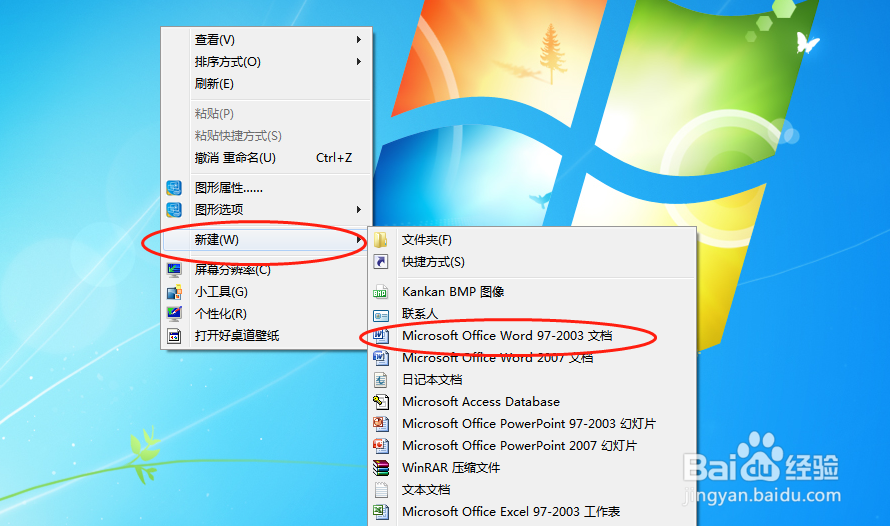Choose 文本文档 text document entry
Viewport: 890px width, 526px height.
(532, 490)
